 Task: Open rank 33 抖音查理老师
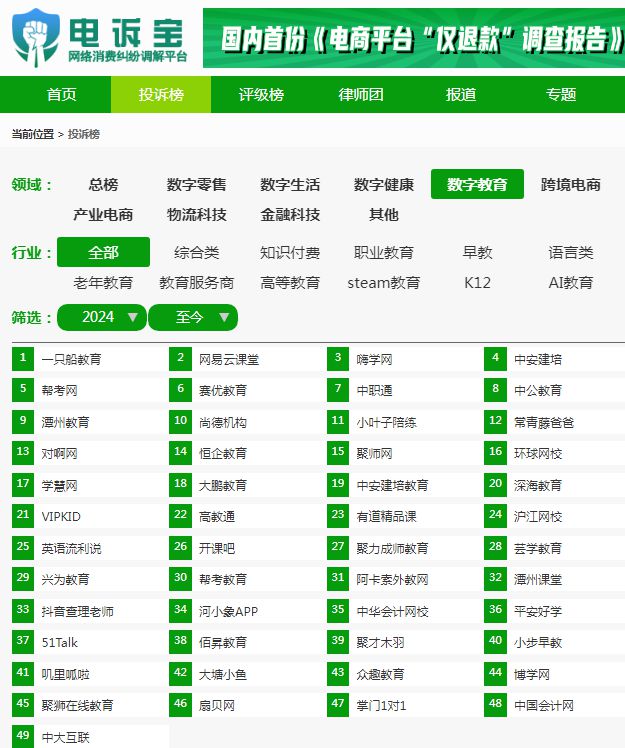[x=77, y=611]
